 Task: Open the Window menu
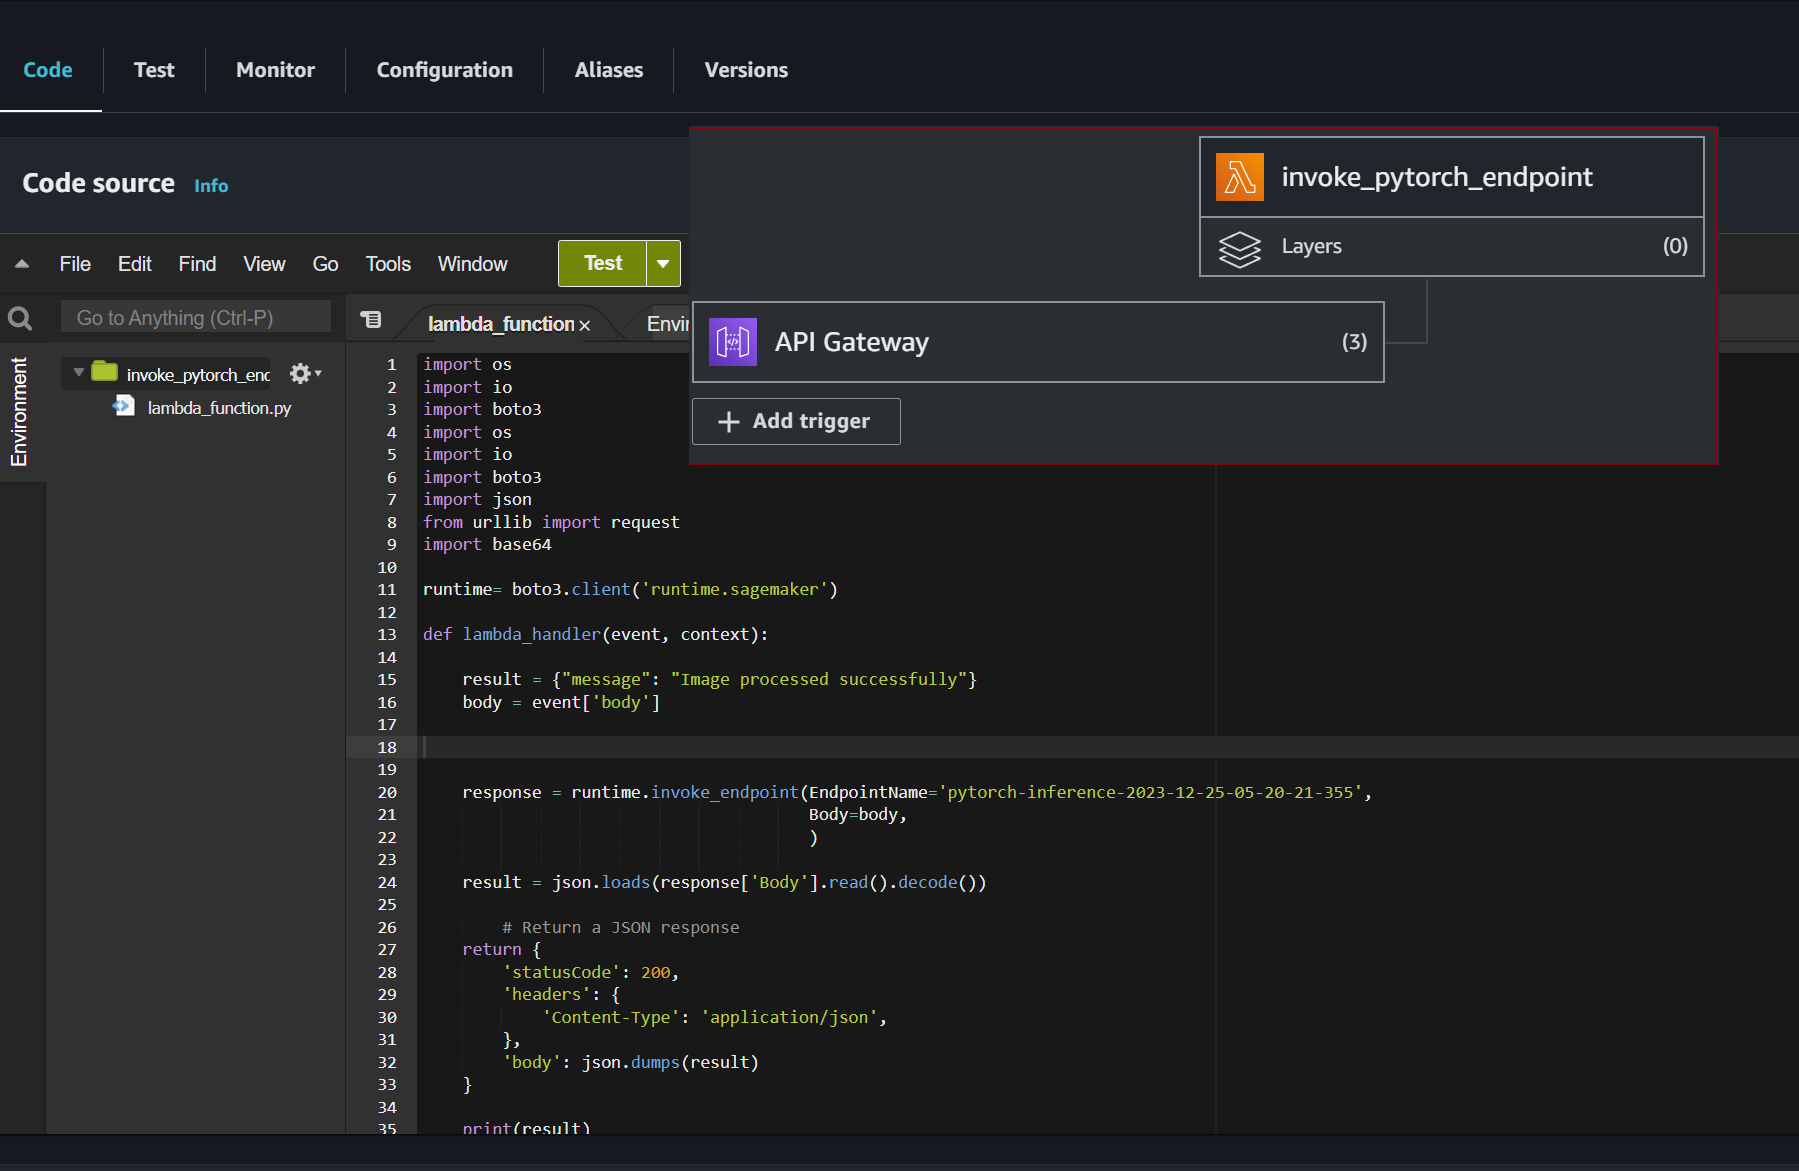tap(472, 264)
